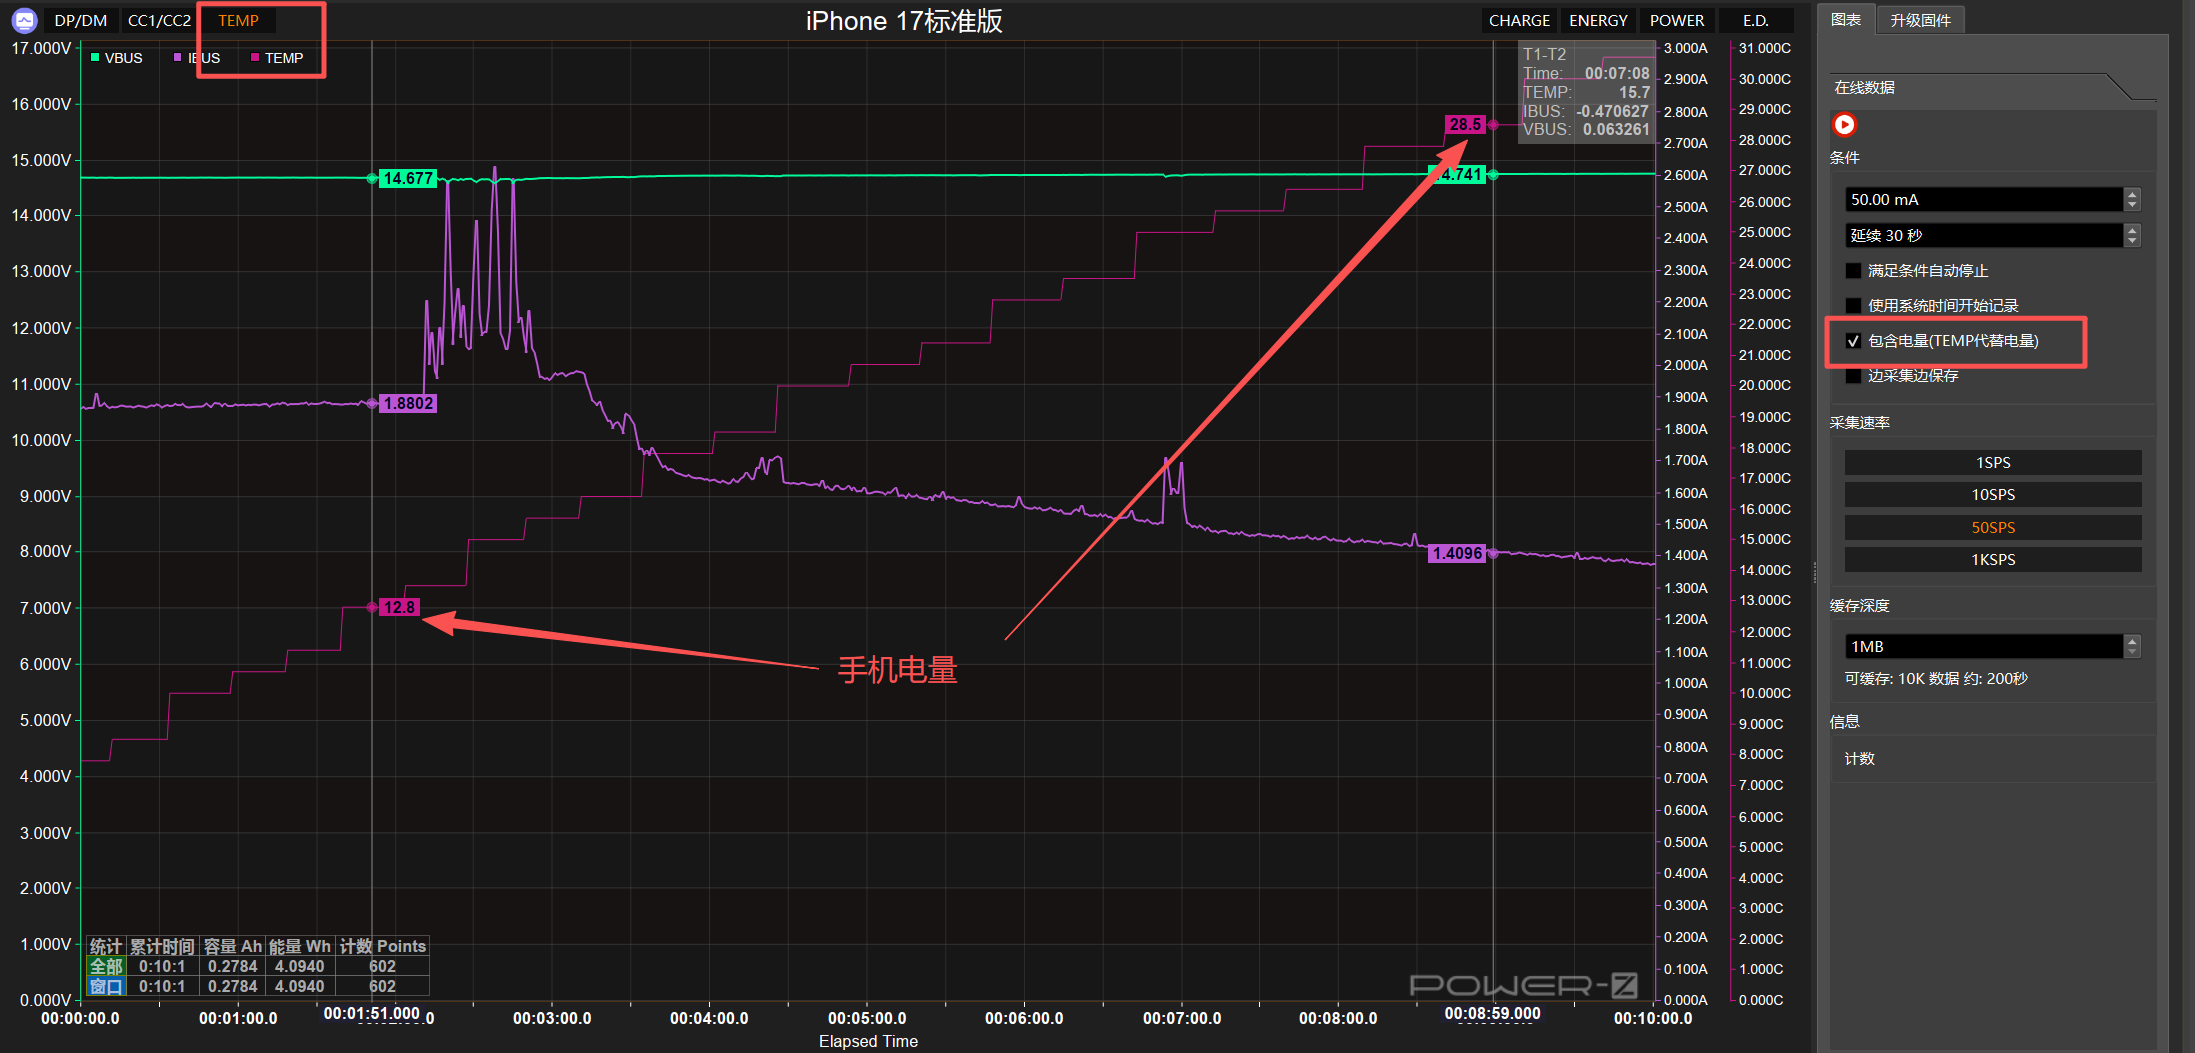Check 使用系统时间开始记录 option
2195x1053 pixels.
(1853, 306)
